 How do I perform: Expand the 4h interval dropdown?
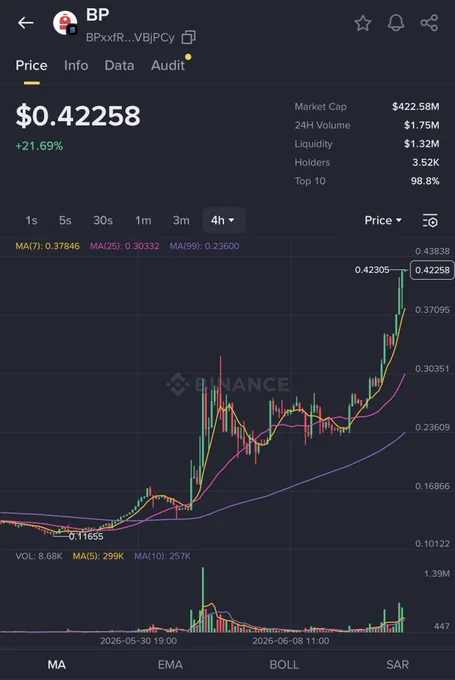[224, 220]
